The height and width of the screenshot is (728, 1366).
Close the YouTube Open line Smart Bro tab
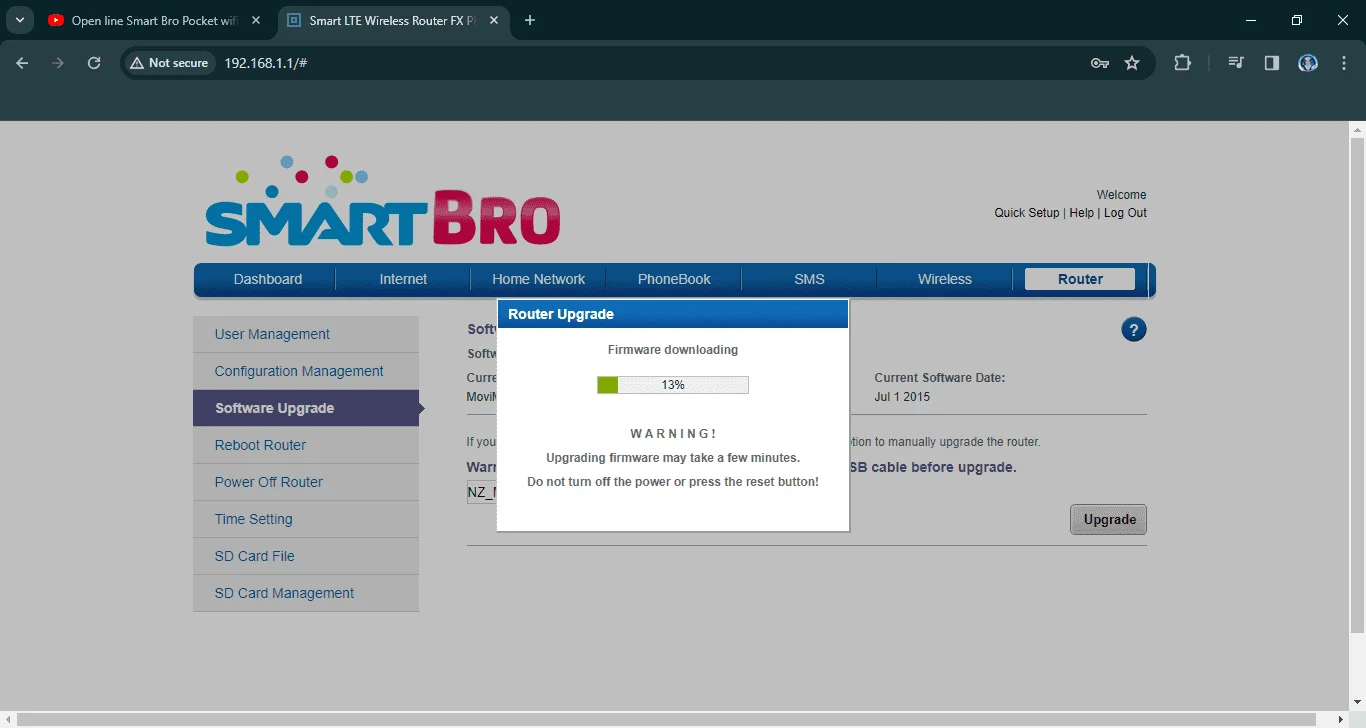(x=255, y=20)
